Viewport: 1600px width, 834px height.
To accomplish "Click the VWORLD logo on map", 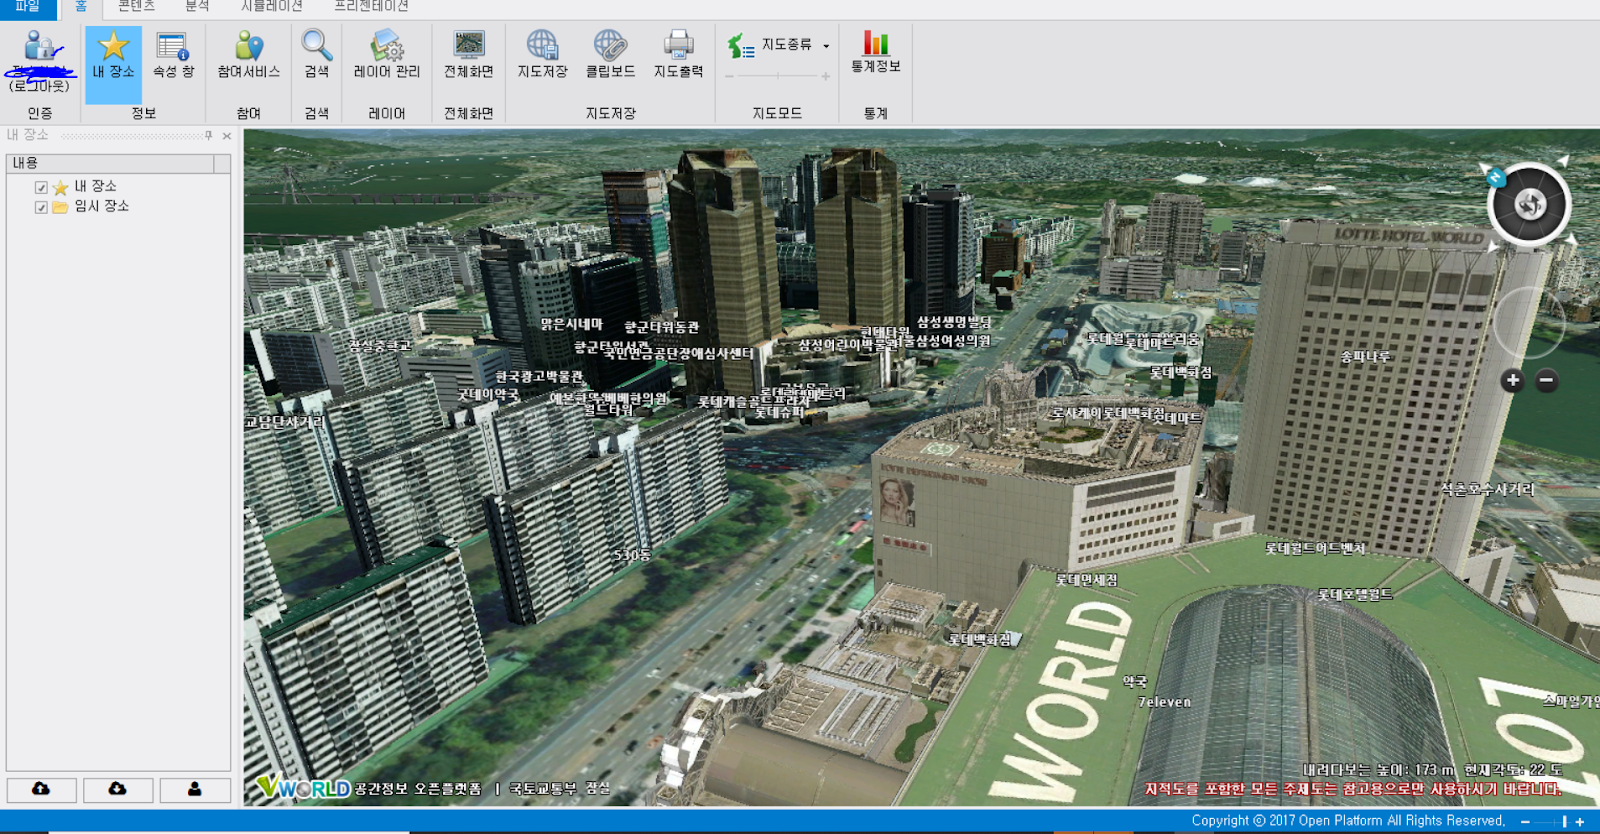I will tap(303, 787).
